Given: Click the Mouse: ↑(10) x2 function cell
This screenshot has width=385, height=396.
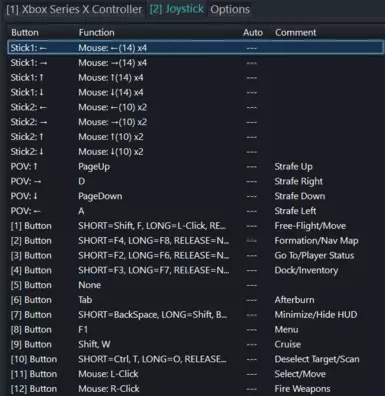Looking at the screenshot, I should (x=111, y=137).
